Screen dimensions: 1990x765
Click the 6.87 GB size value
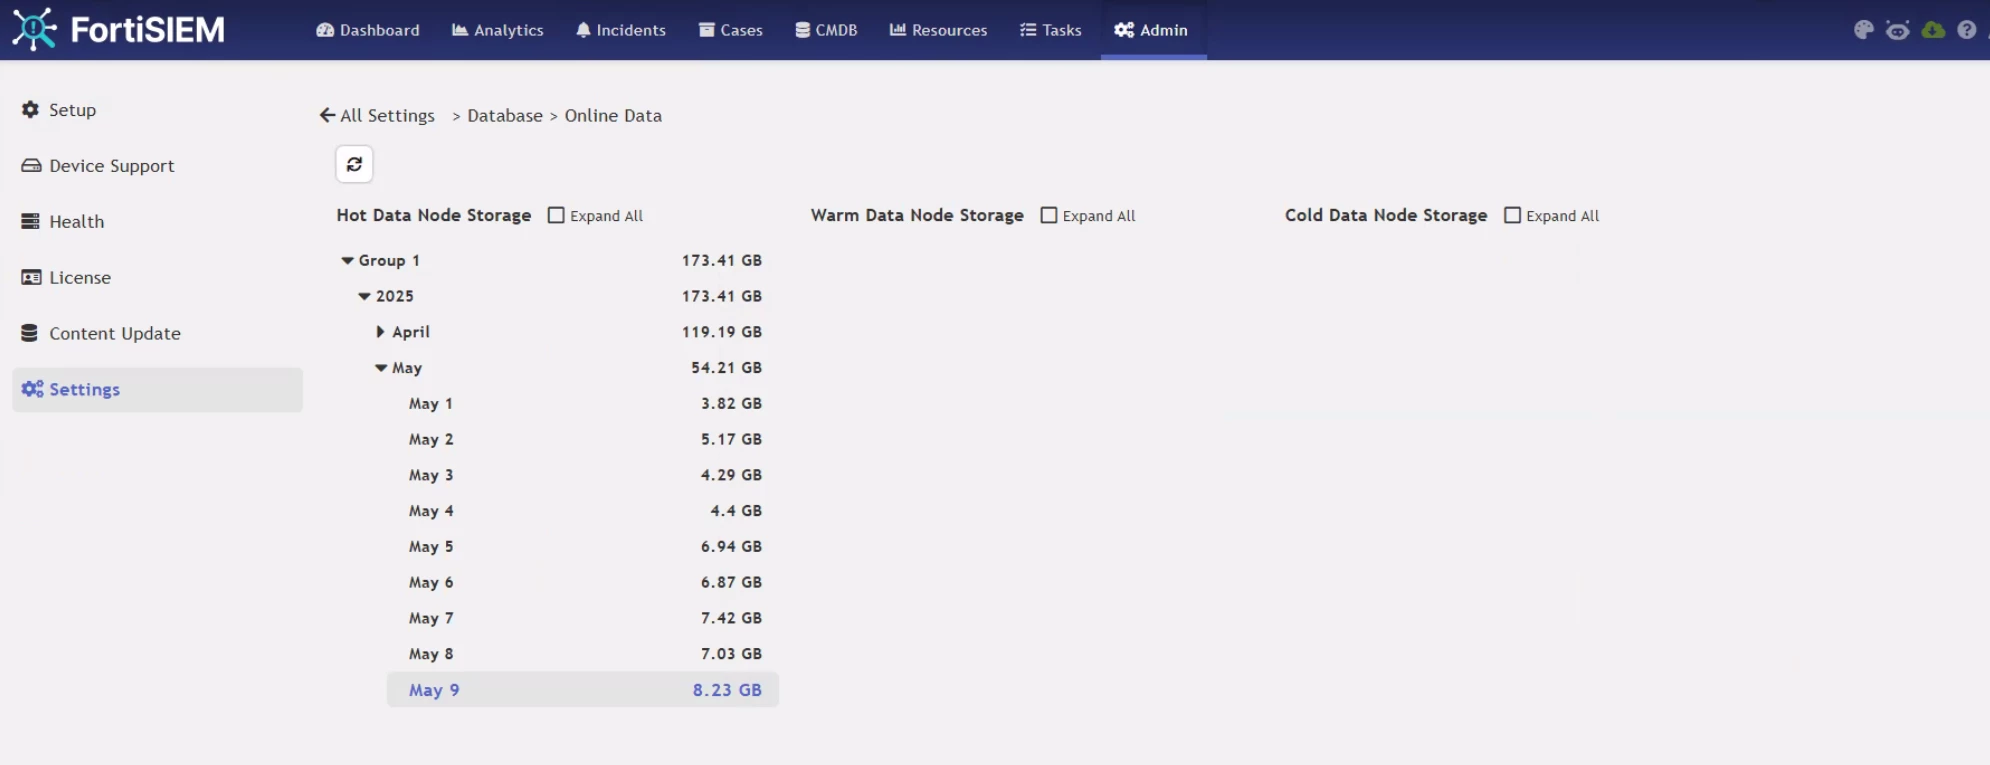[731, 583]
